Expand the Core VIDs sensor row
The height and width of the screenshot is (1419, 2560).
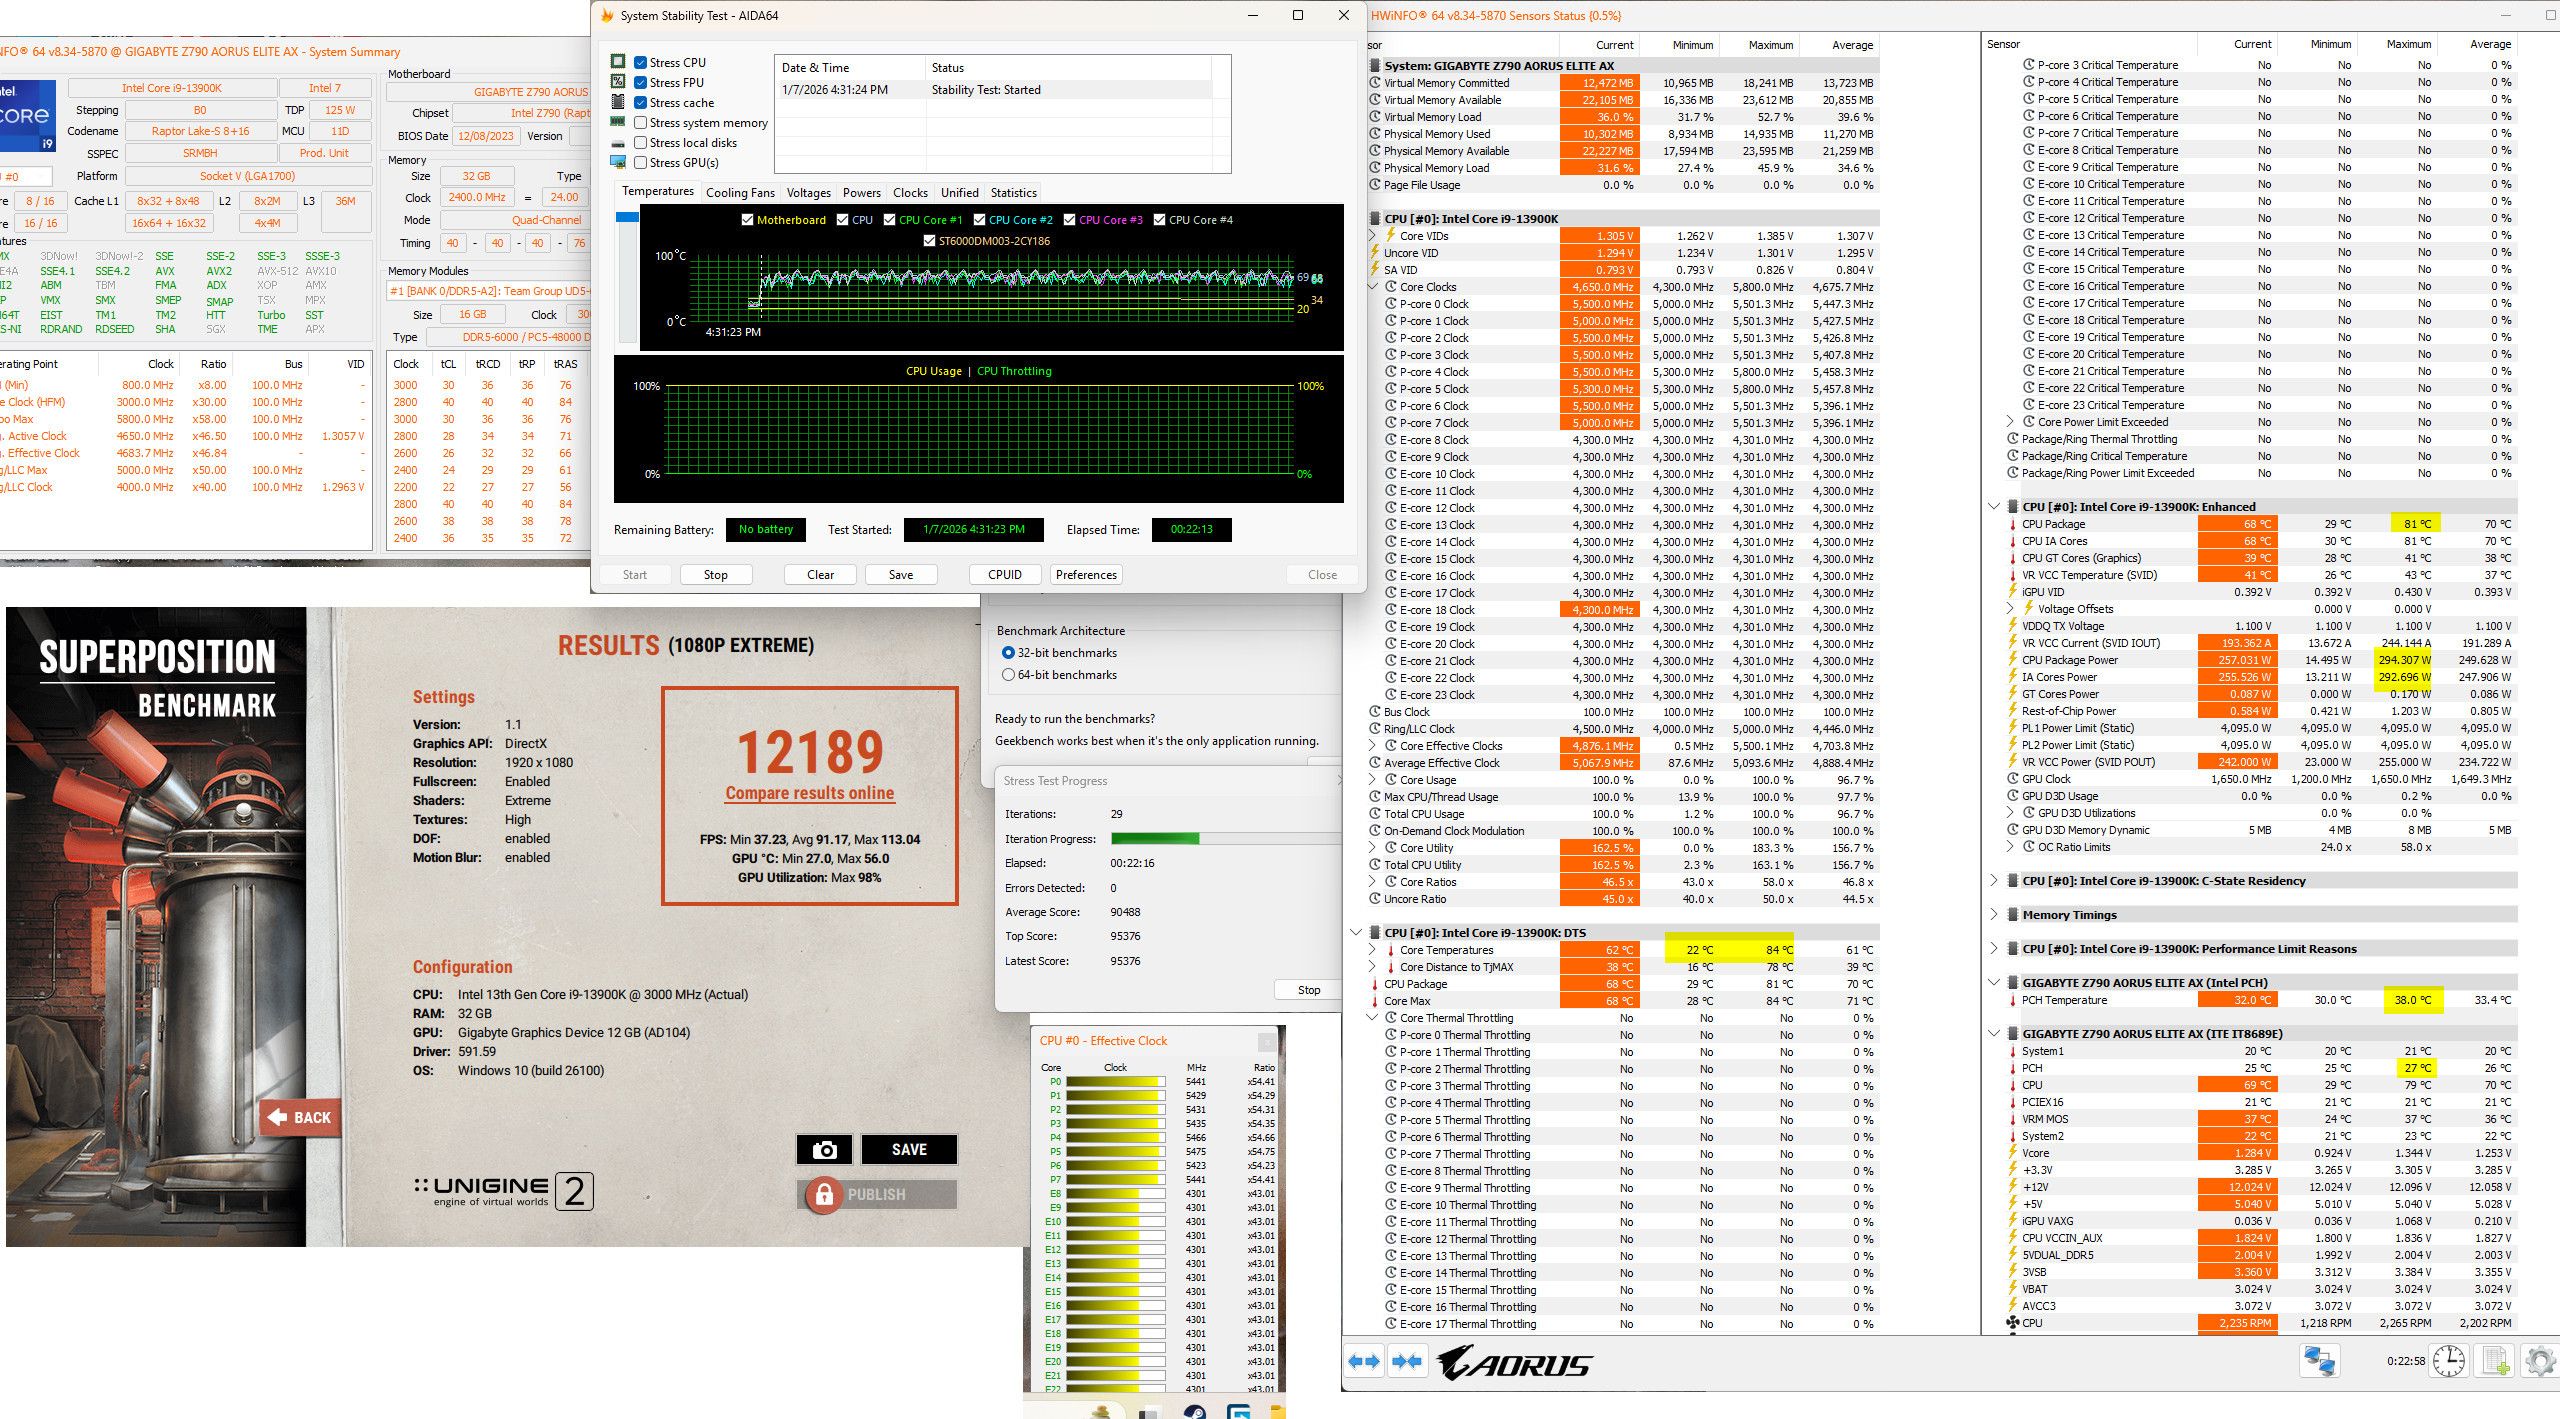pos(1373,236)
